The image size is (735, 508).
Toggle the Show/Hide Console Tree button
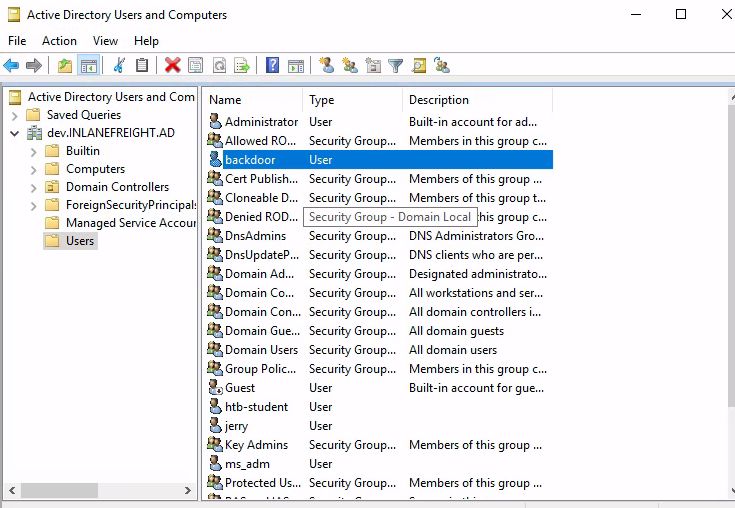coord(88,66)
